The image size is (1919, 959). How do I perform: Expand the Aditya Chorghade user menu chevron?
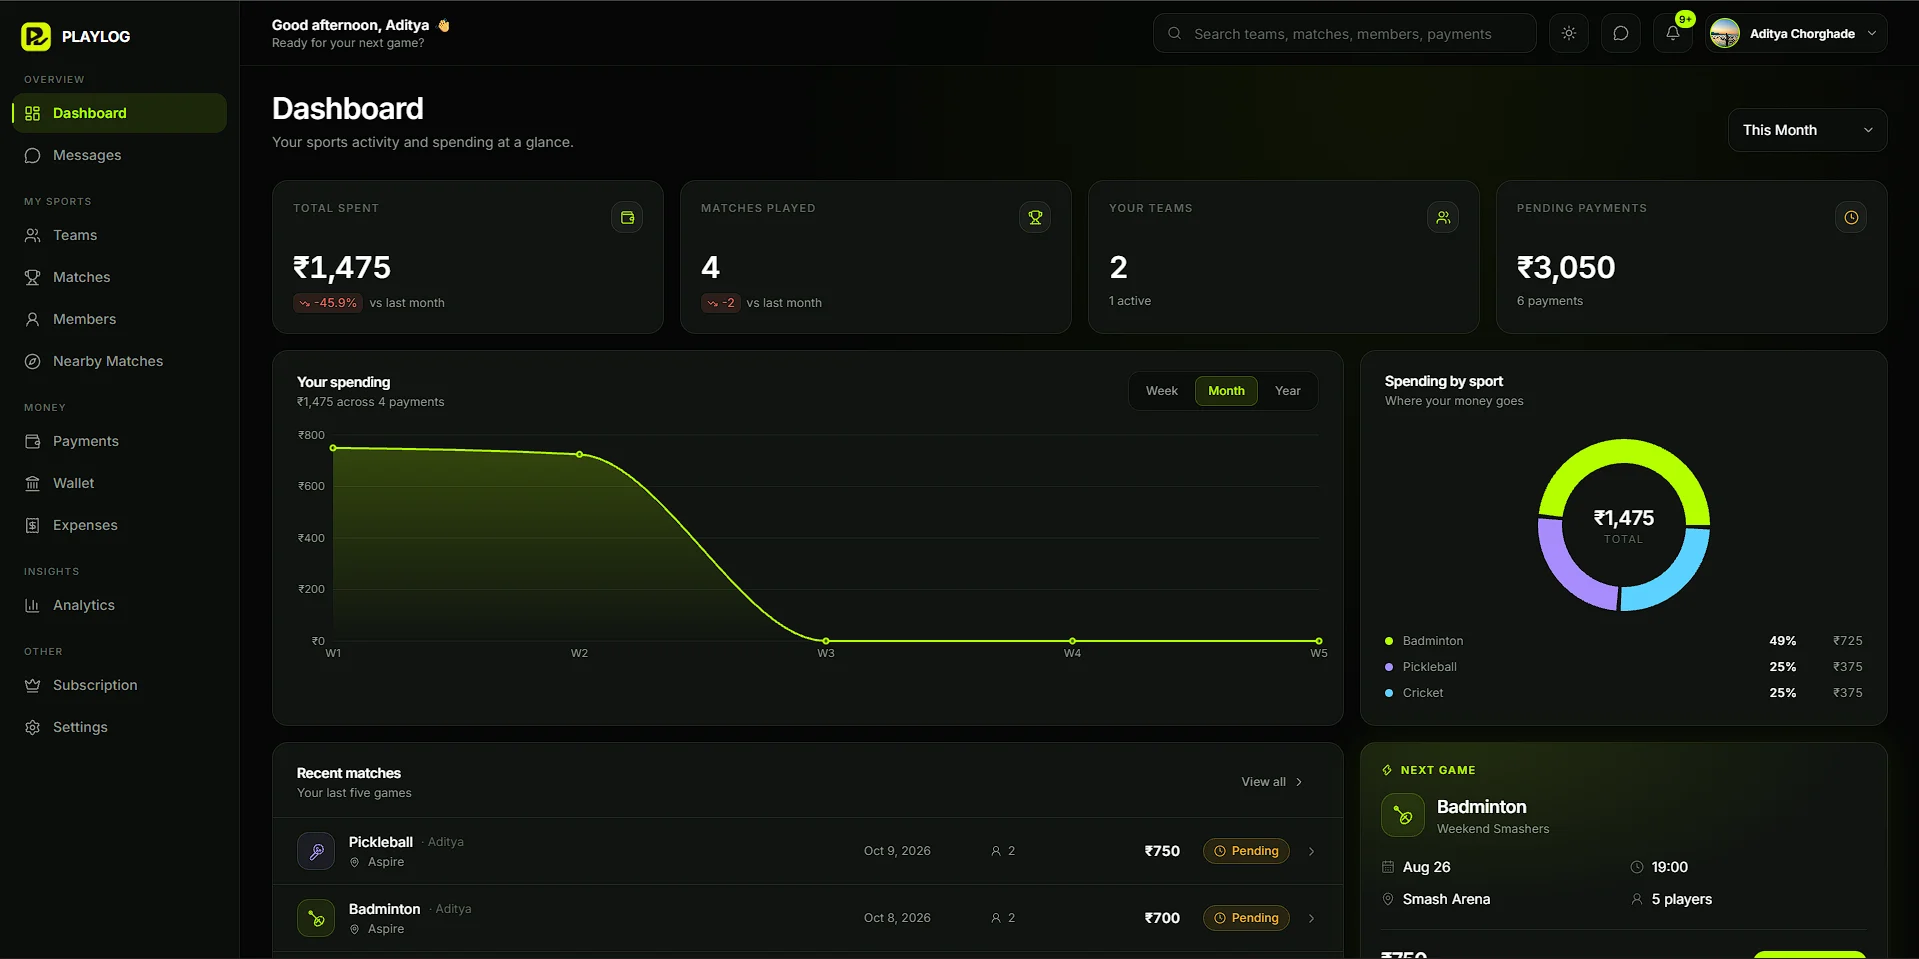1872,33
